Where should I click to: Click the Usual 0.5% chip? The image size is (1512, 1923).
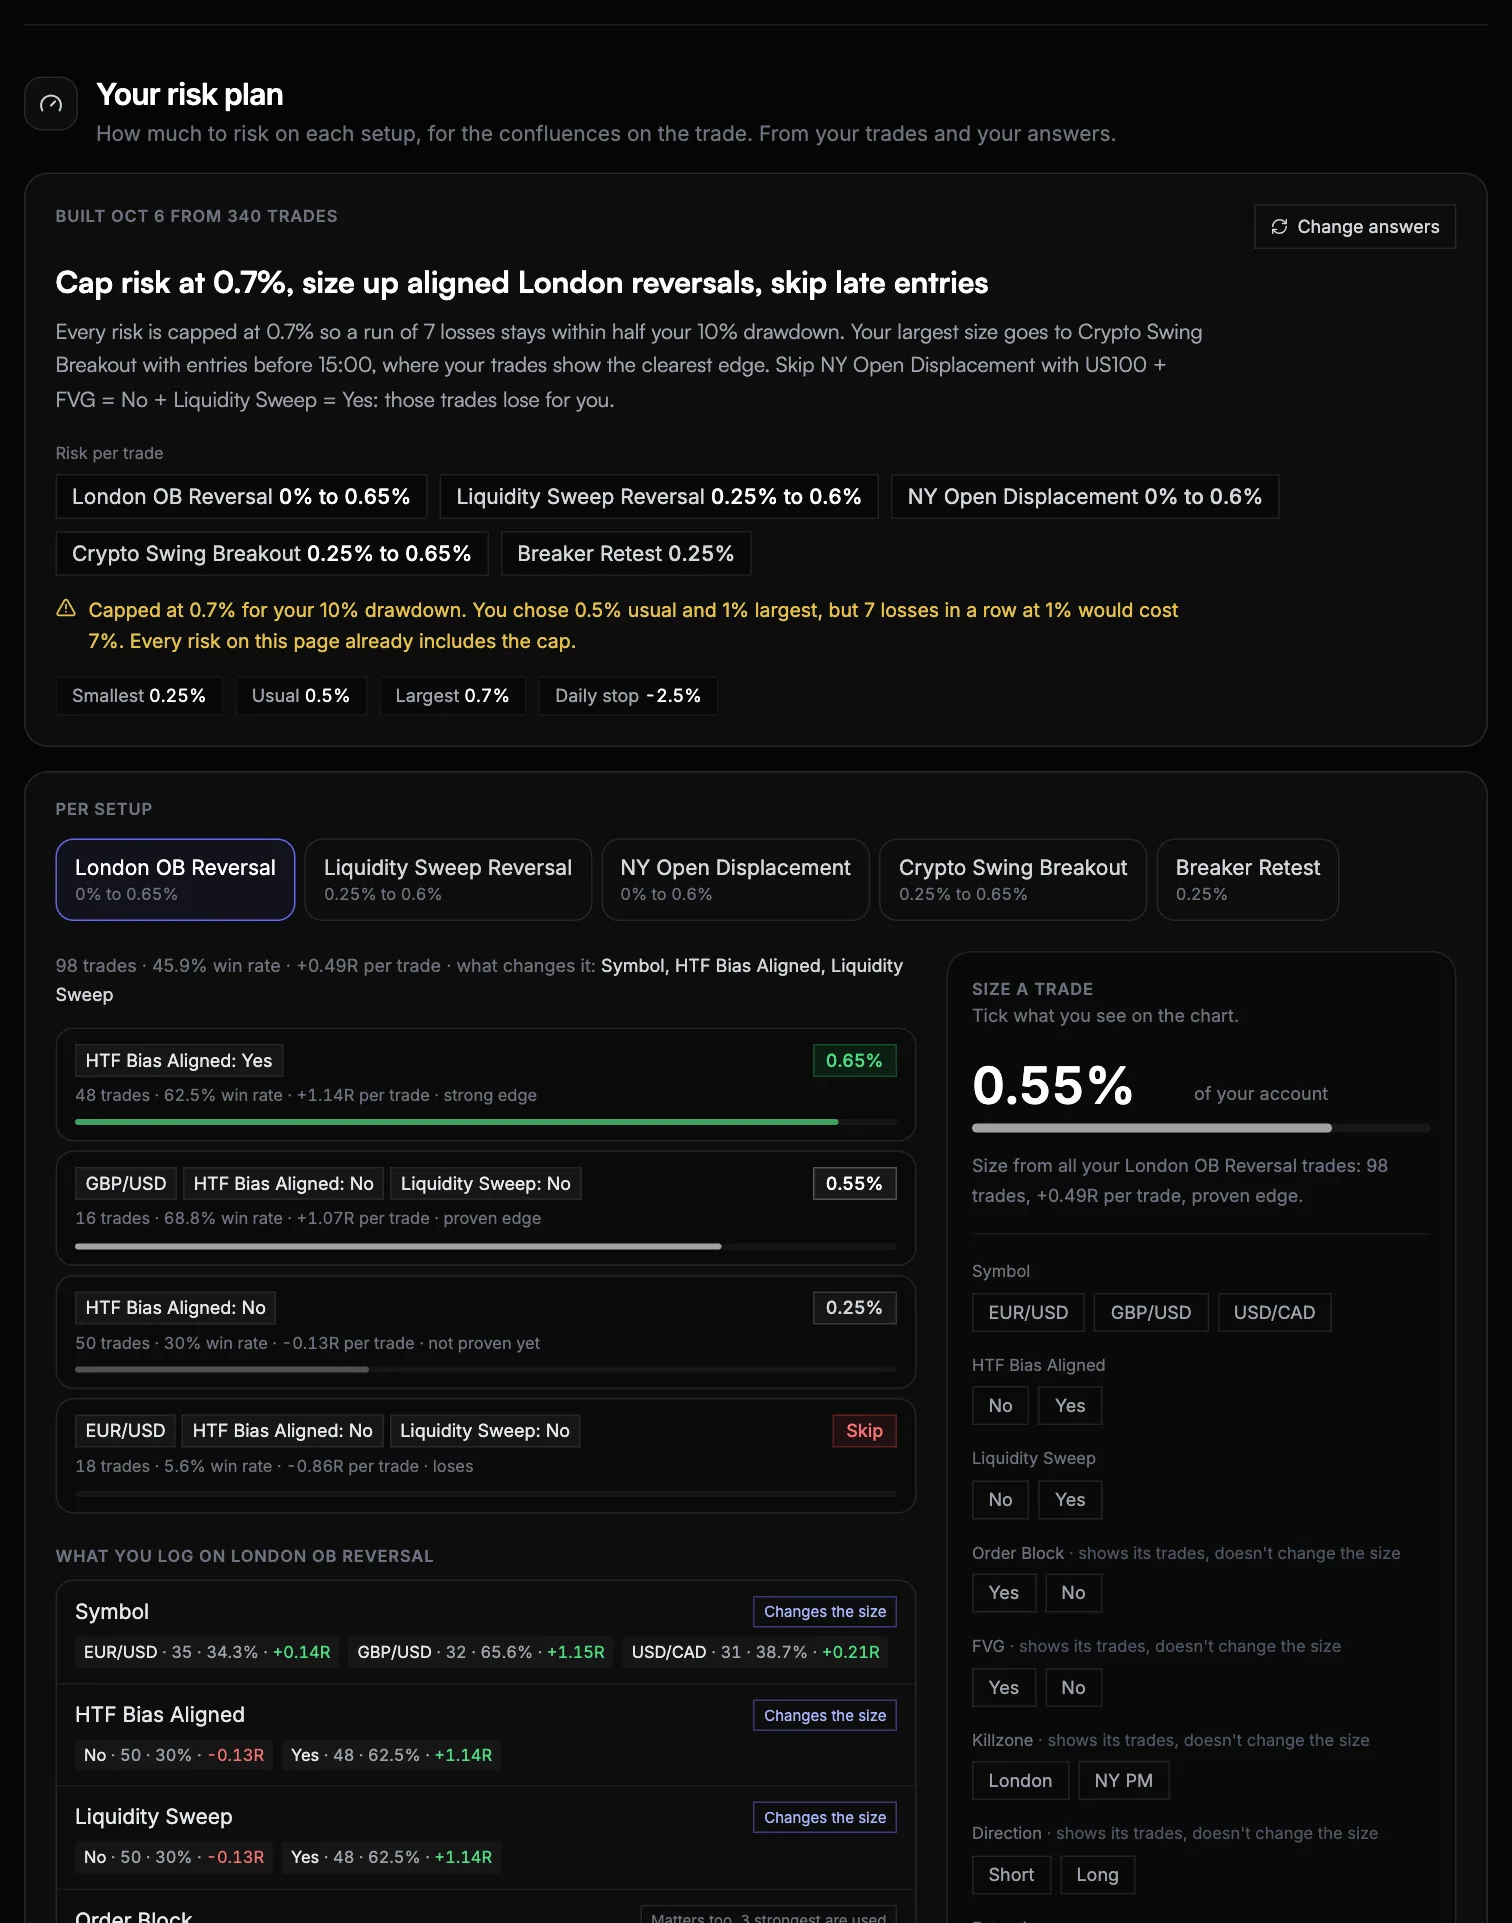coord(301,695)
